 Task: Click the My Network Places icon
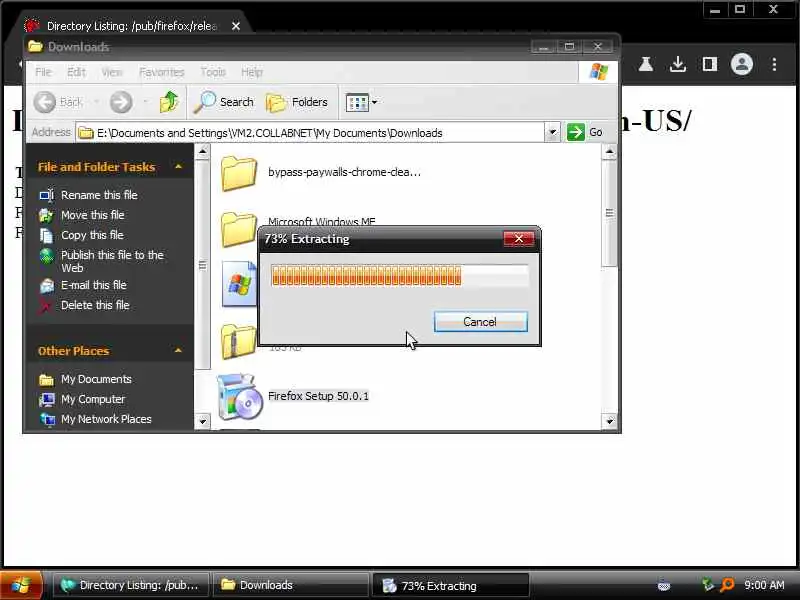click(x=47, y=419)
